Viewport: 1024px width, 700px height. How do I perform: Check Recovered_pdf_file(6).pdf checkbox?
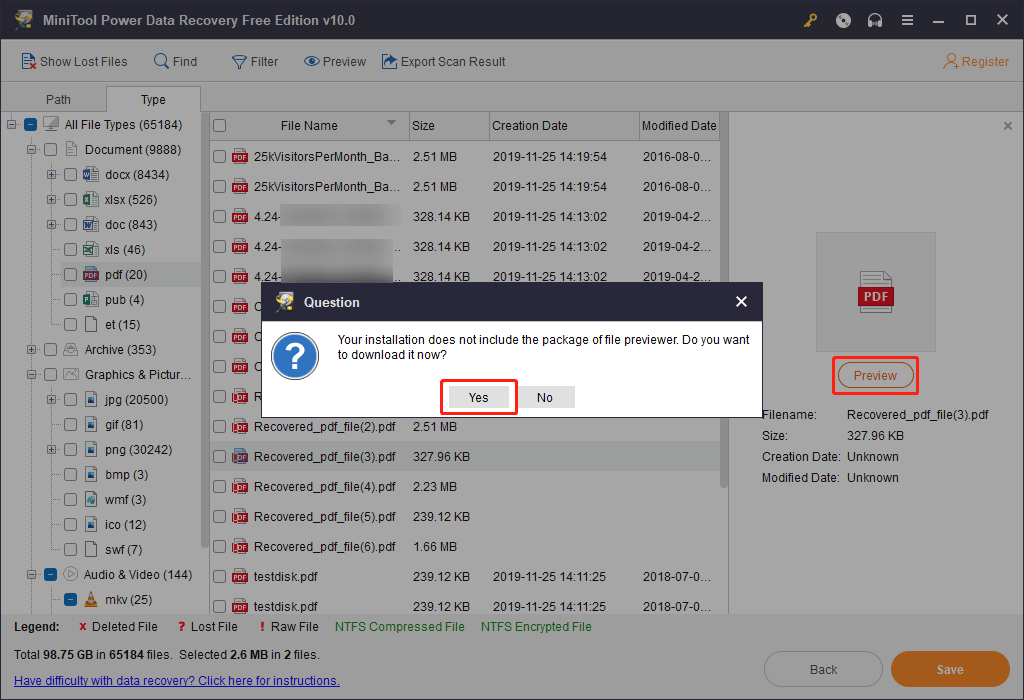coord(220,547)
